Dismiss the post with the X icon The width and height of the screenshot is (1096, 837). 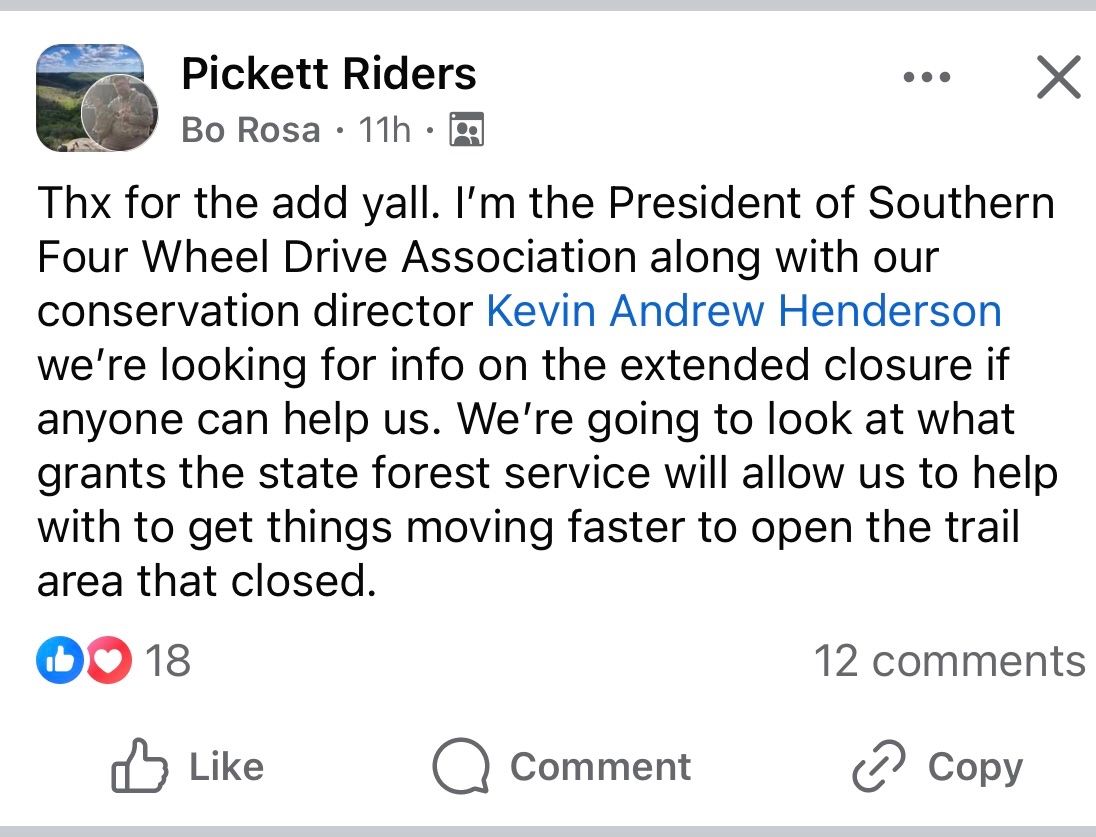click(x=1058, y=77)
